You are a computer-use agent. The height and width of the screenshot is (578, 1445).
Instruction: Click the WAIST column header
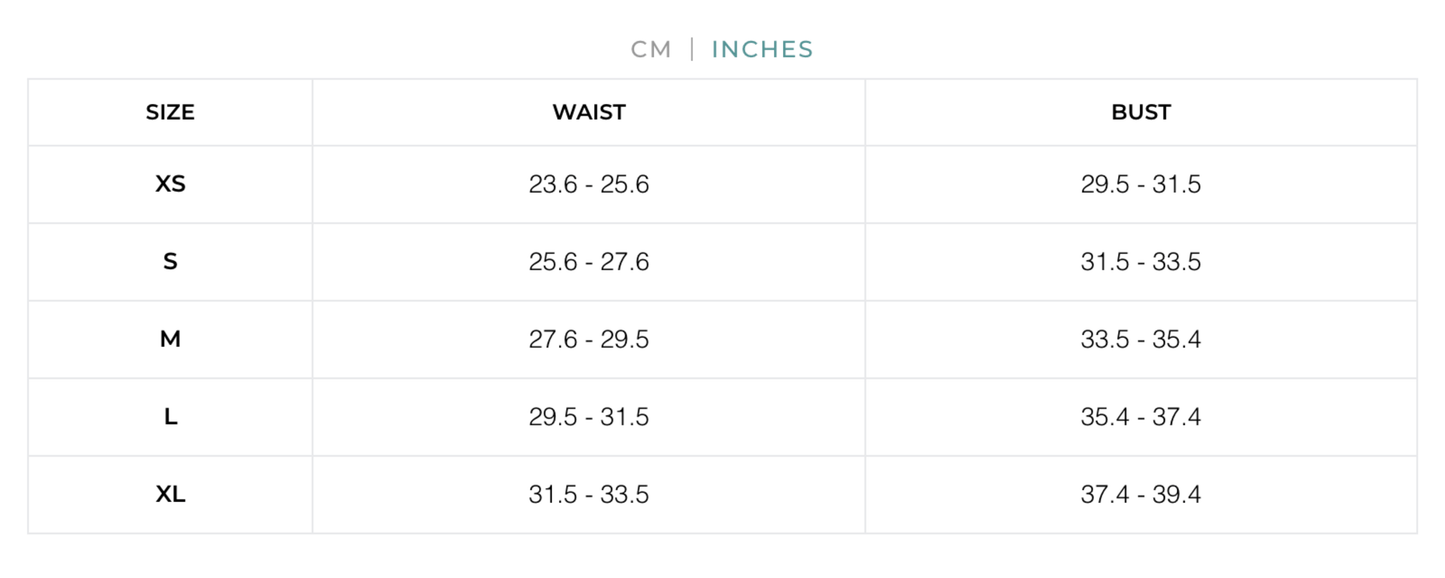(x=588, y=112)
